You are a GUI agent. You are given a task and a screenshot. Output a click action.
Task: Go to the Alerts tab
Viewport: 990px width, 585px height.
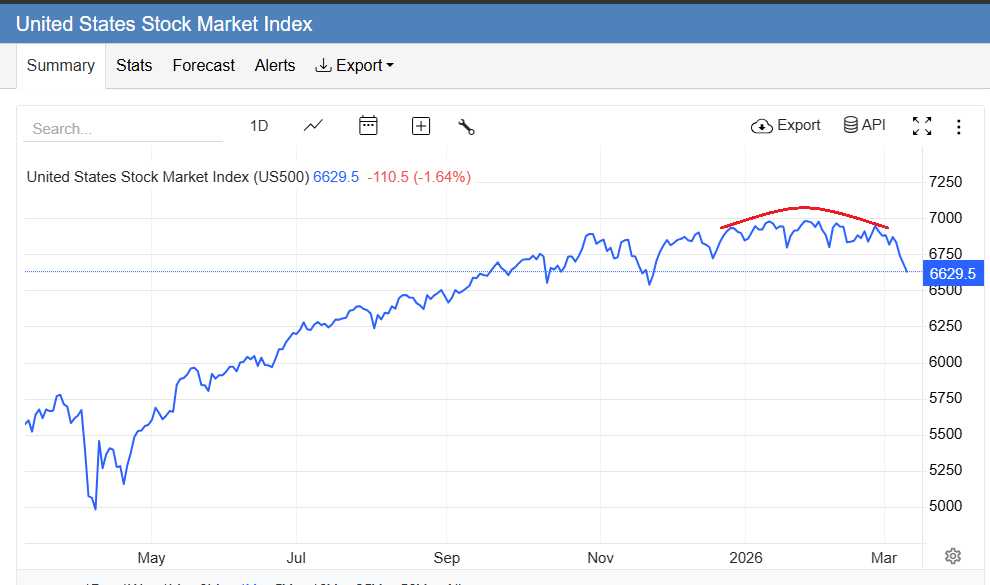[275, 66]
